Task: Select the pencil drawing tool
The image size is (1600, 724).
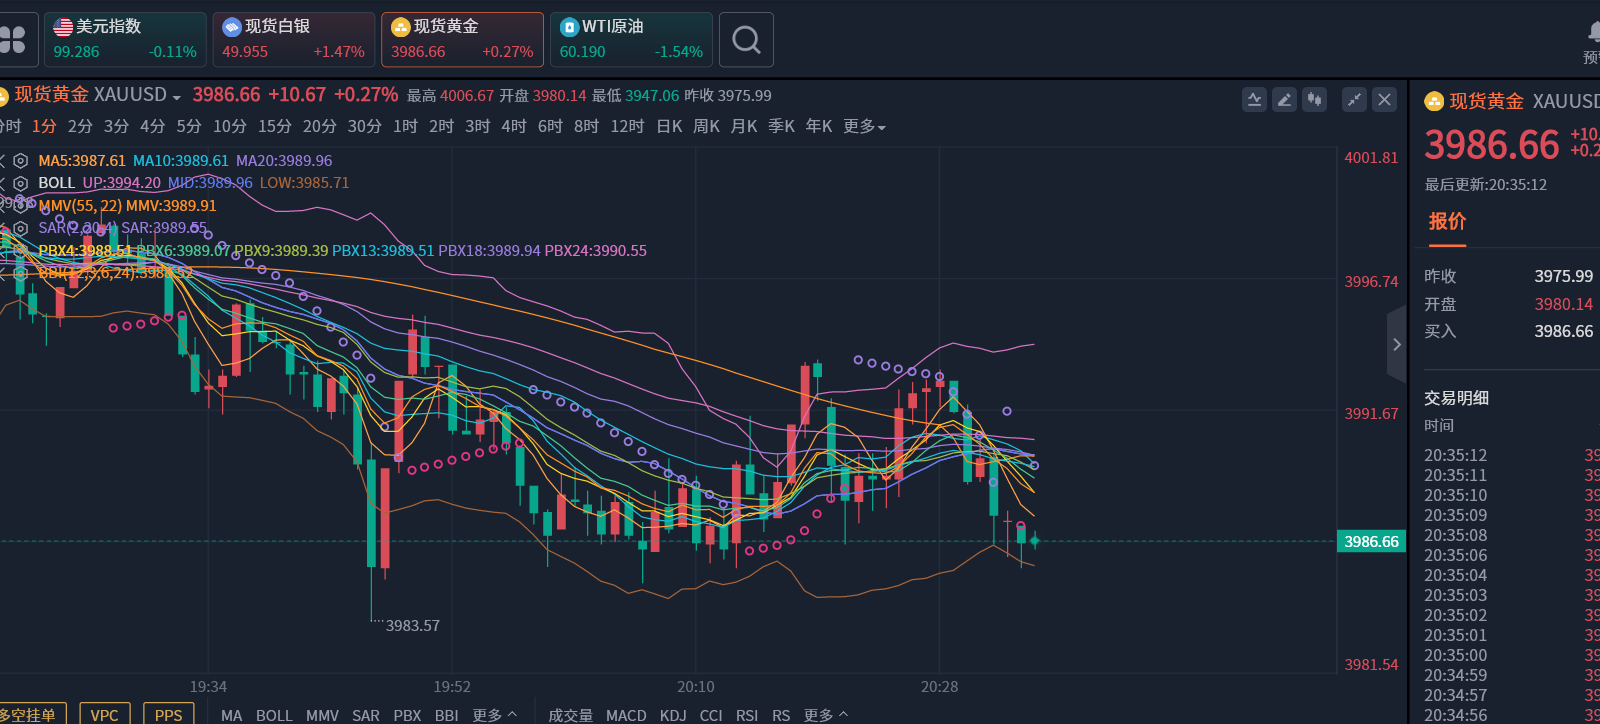Action: click(1285, 99)
